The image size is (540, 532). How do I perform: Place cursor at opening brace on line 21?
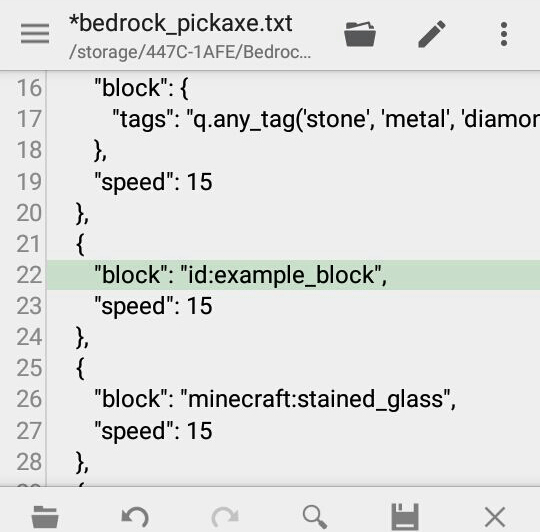coord(80,244)
